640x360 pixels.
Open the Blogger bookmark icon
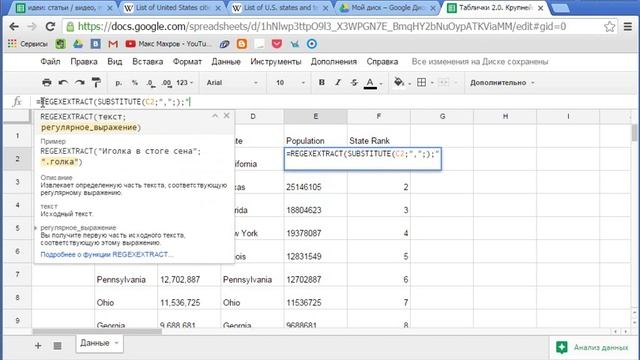[x=242, y=44]
